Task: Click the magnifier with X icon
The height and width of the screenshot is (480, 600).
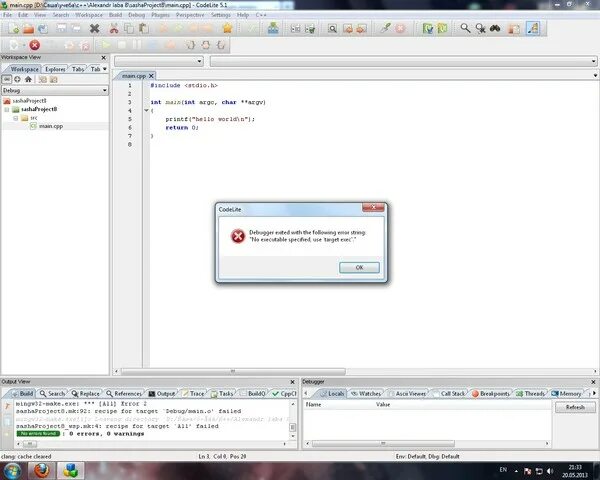Action: 480,28
